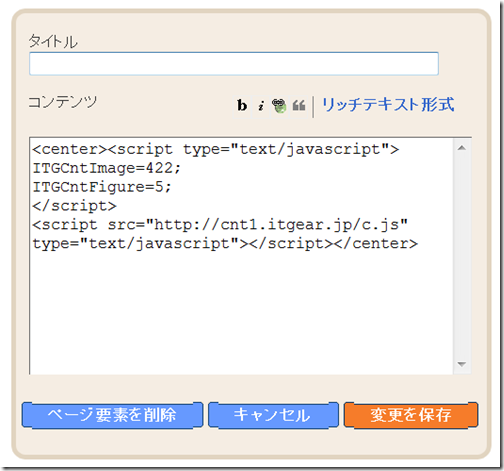This screenshot has height=471, width=504.
Task: Insert a blockquote with the quote icon
Action: [299, 106]
